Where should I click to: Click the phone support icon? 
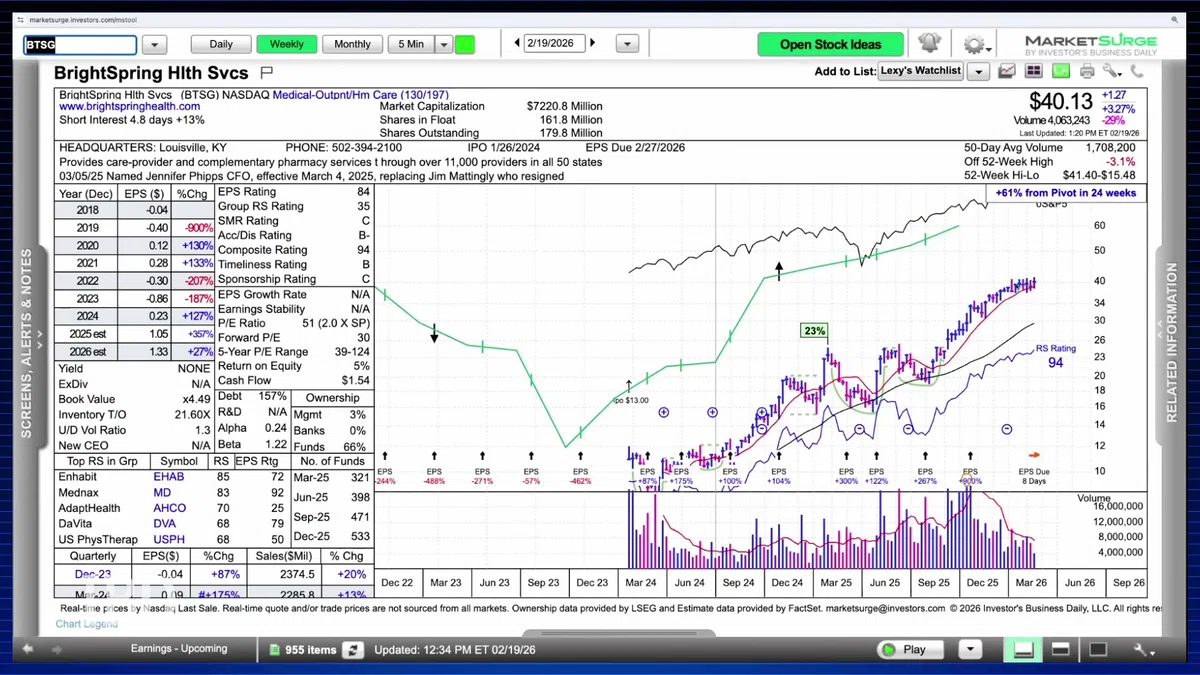pyautogui.click(x=1137, y=71)
